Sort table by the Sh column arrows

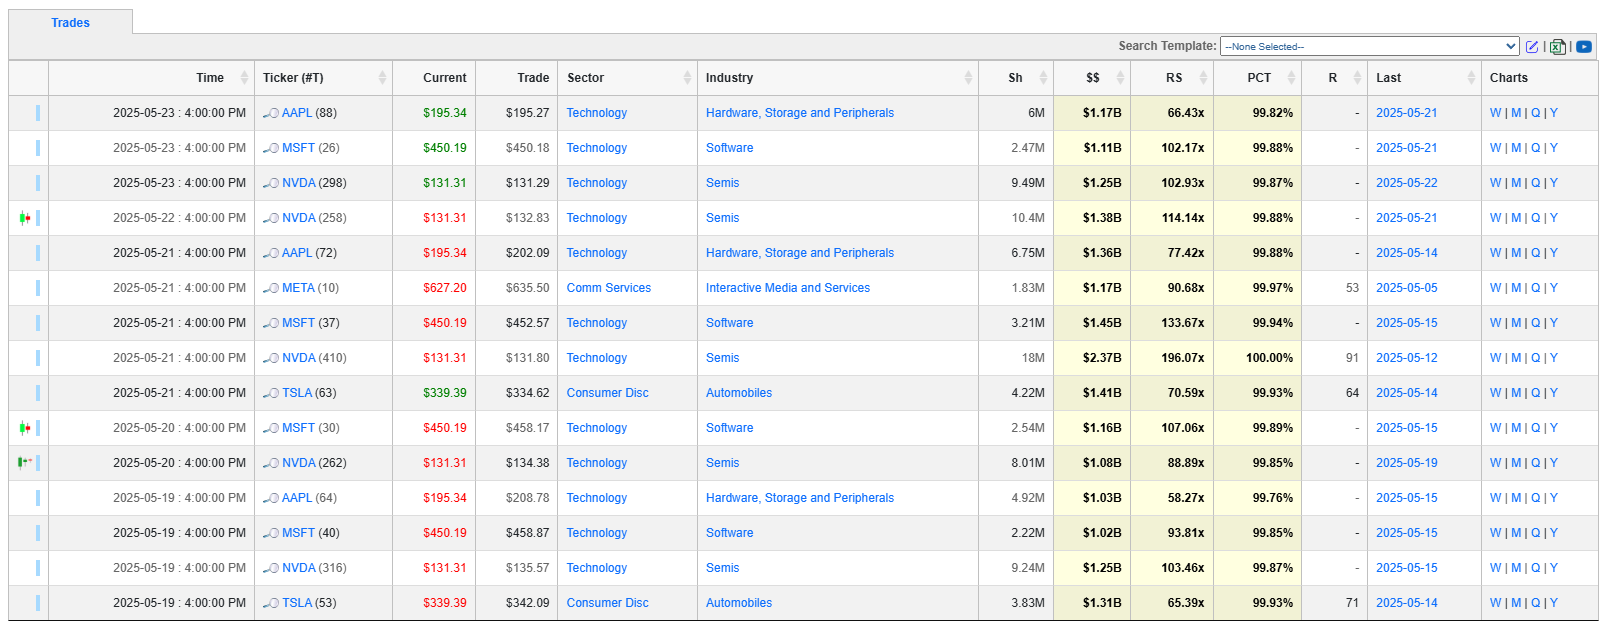(1043, 78)
